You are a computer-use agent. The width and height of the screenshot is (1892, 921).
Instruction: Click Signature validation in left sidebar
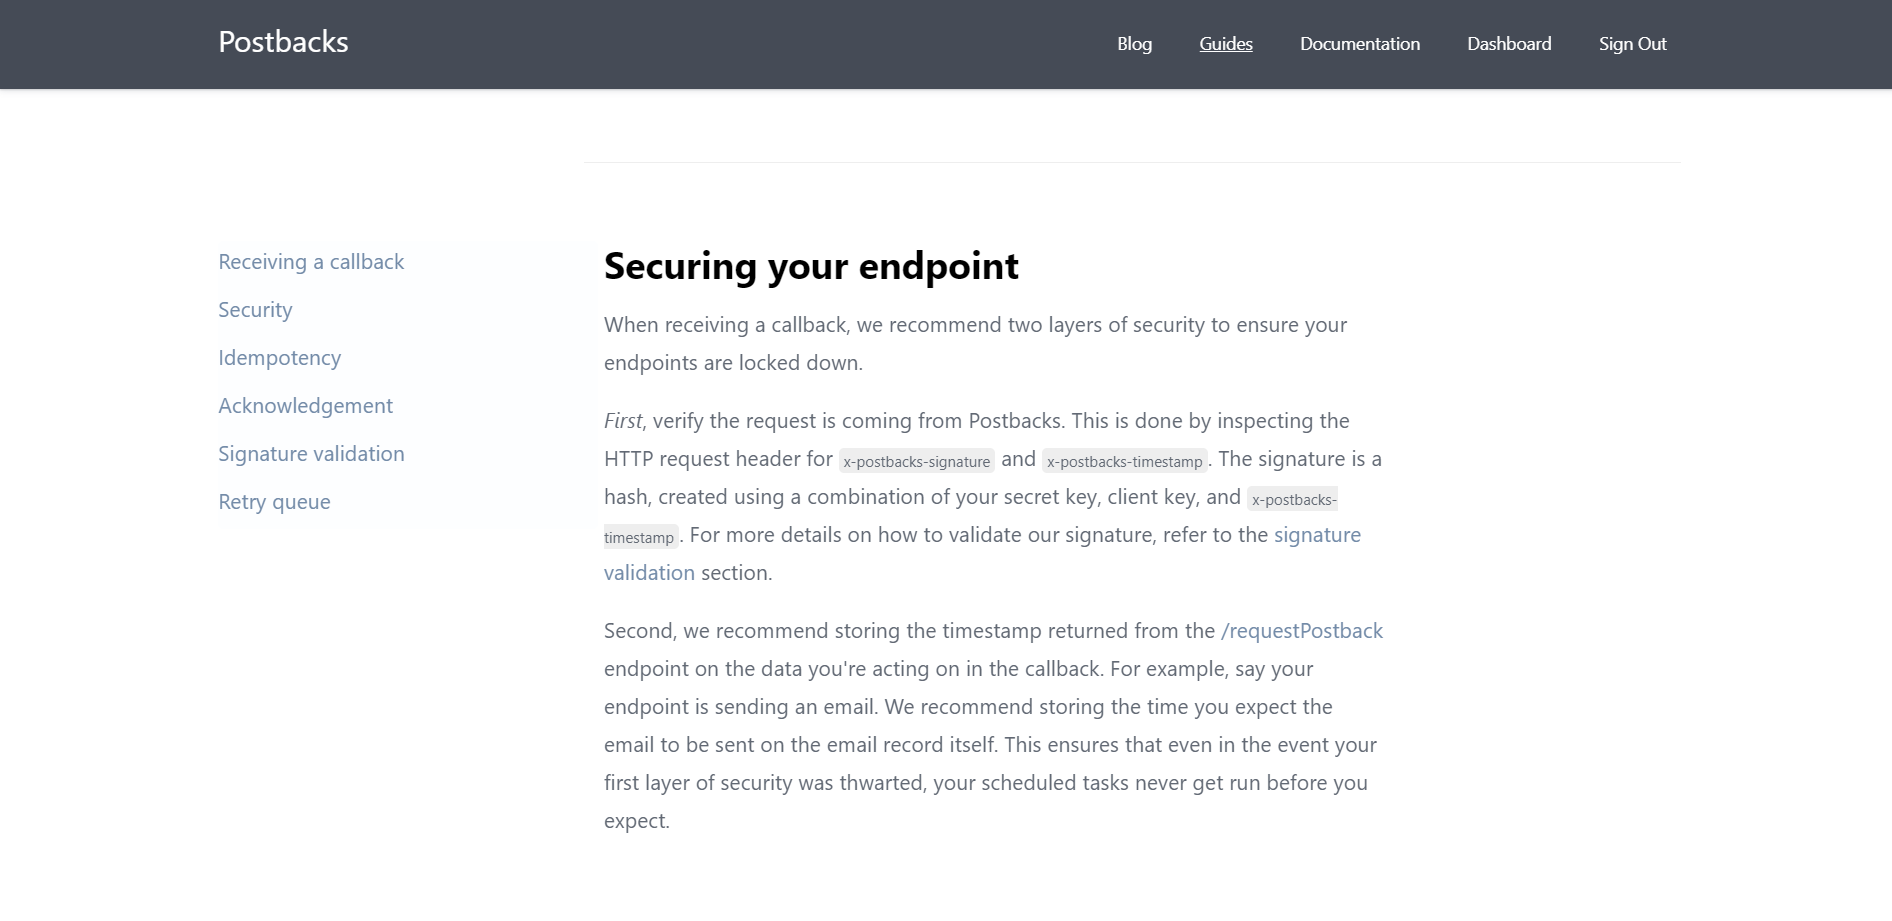click(x=311, y=454)
